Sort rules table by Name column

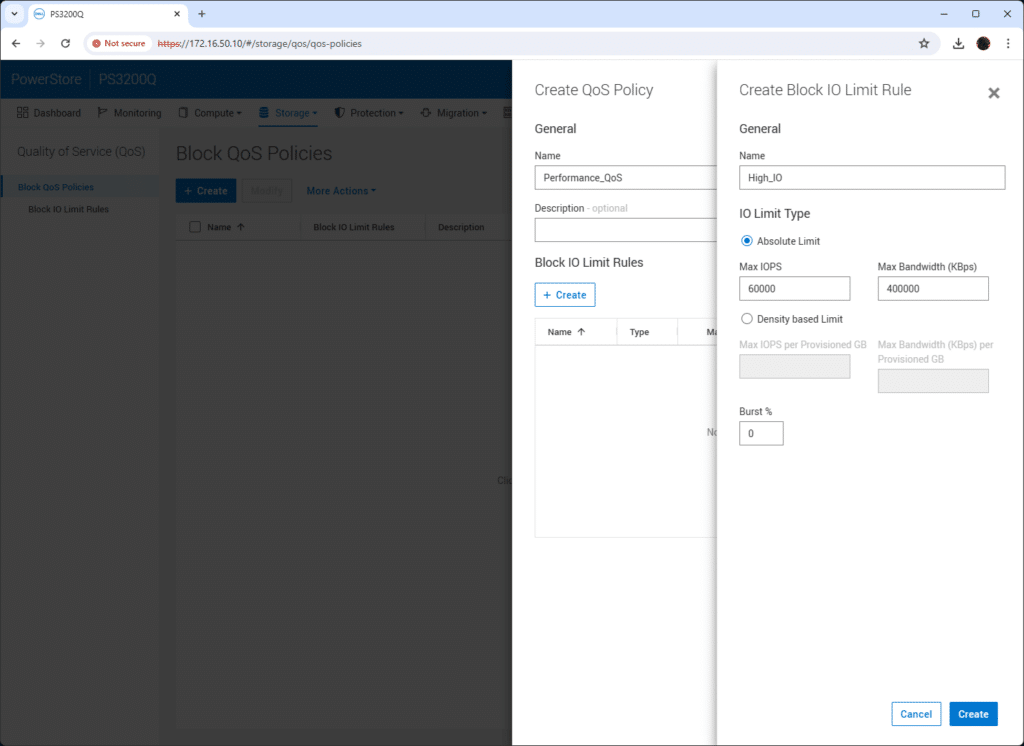point(566,332)
